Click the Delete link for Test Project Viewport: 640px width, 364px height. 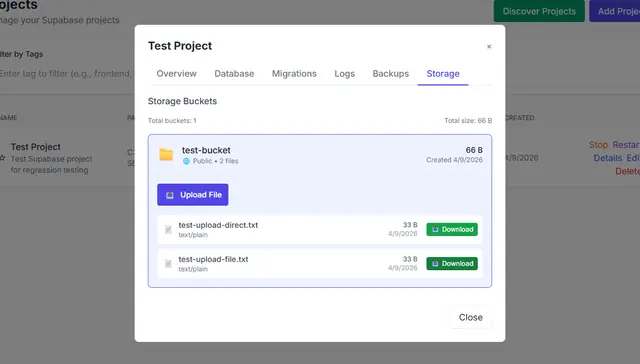tap(627, 171)
